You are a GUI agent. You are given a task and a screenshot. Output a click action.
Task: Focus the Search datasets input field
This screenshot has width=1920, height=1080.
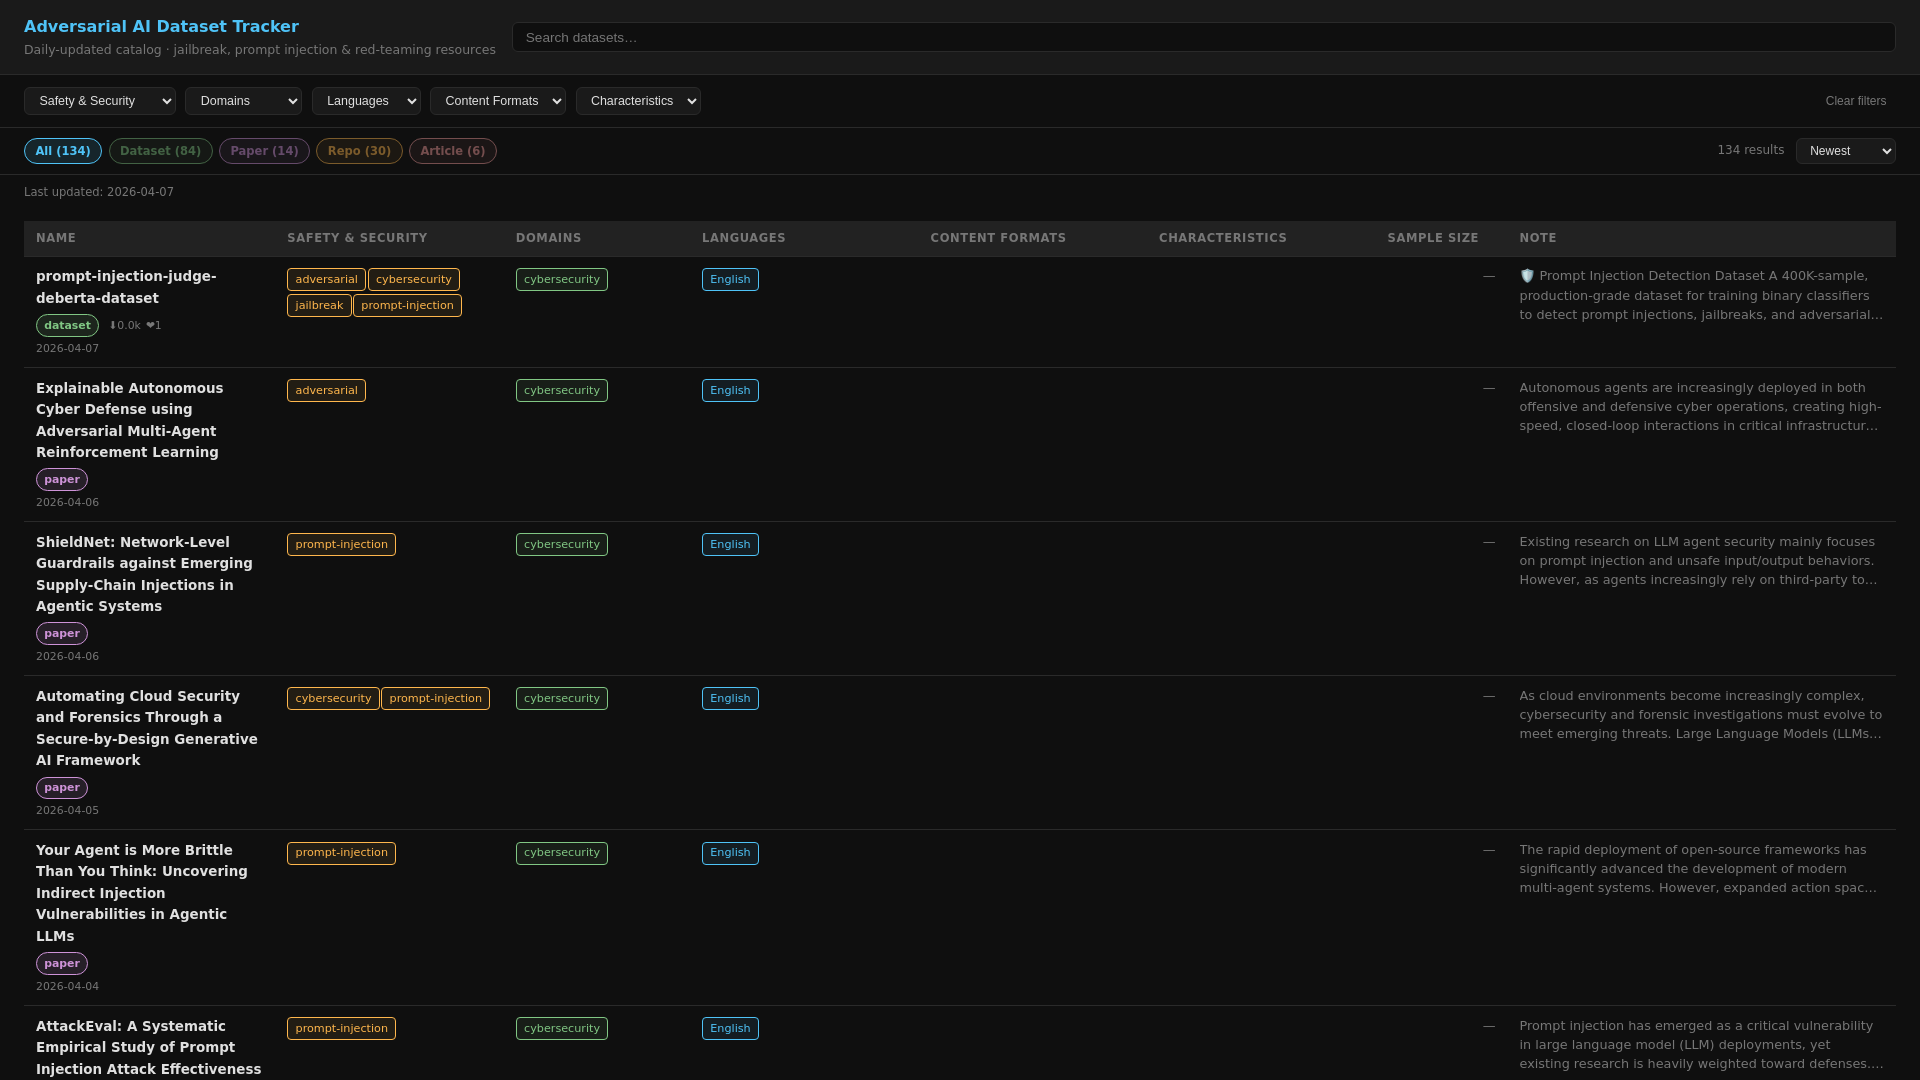tap(1203, 37)
